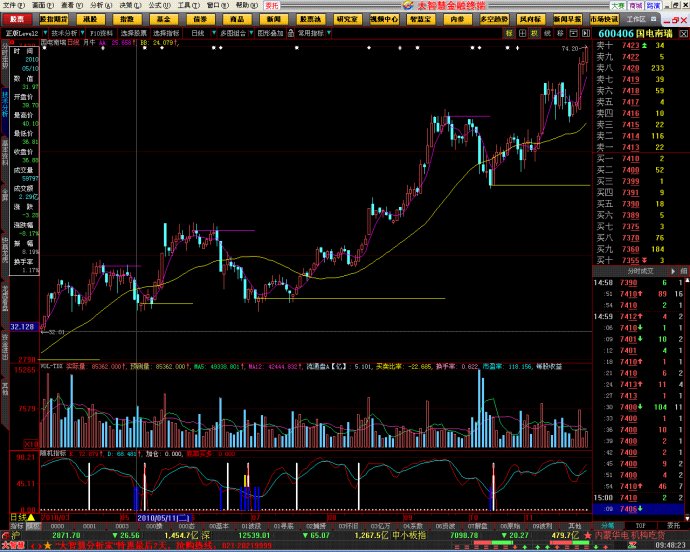Click the 大智慧 logo icon in title bar

[x=408, y=5]
